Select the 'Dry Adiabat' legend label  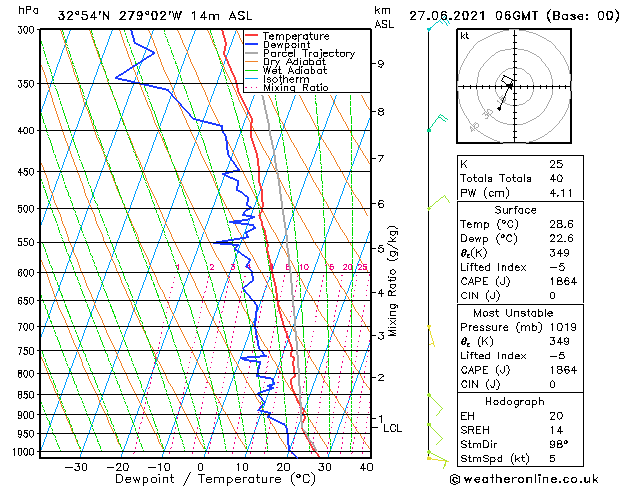point(294,62)
